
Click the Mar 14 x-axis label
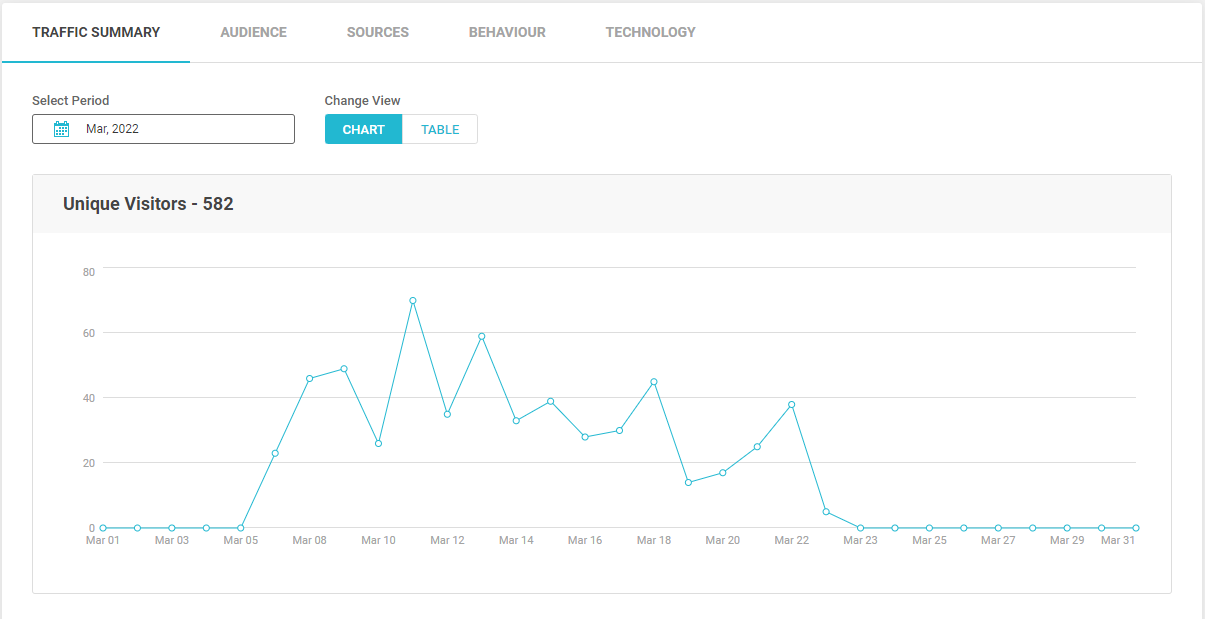tap(516, 541)
